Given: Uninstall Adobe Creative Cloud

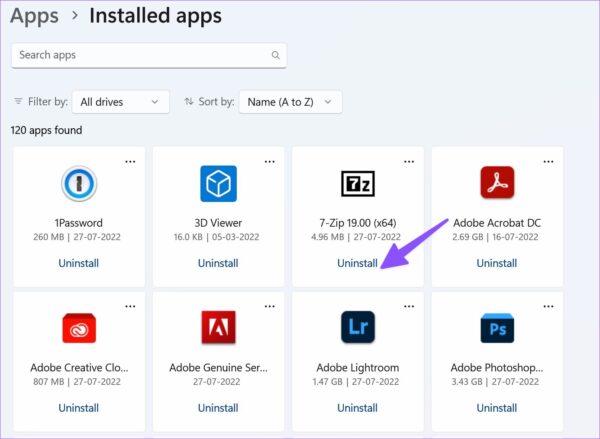Looking at the screenshot, I should 78,408.
